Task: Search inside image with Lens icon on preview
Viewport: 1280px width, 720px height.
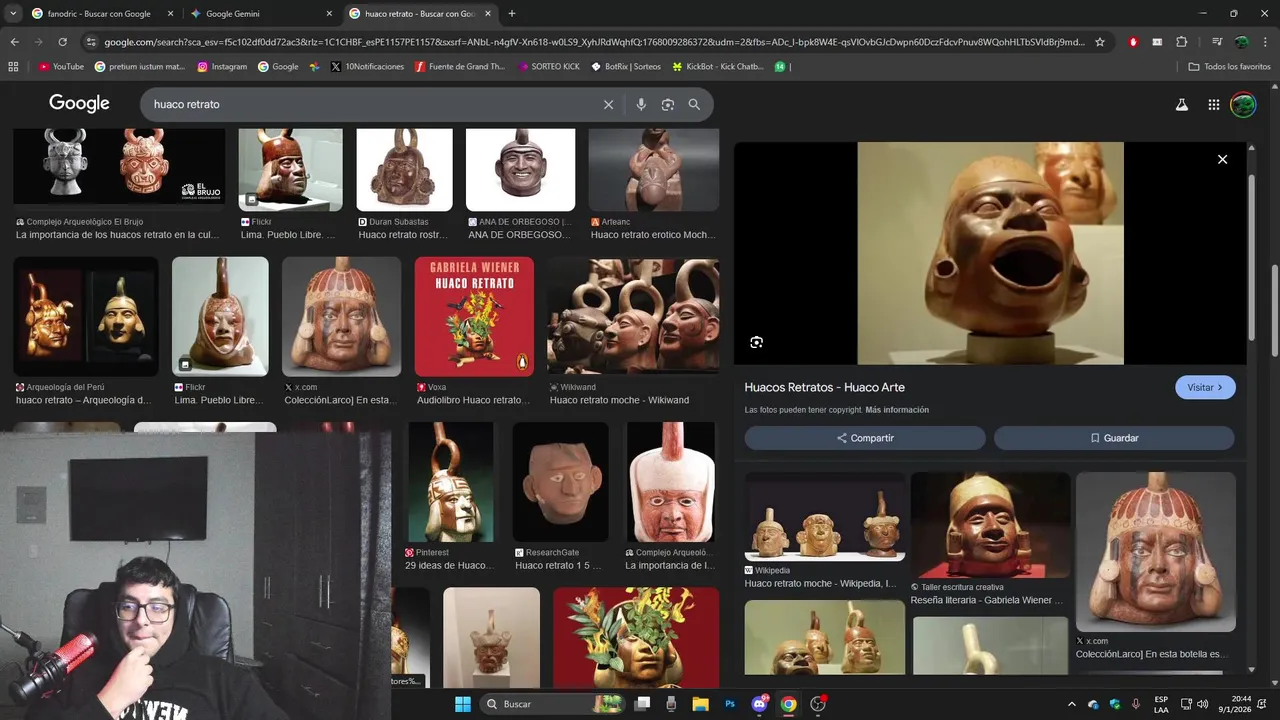Action: click(x=757, y=342)
